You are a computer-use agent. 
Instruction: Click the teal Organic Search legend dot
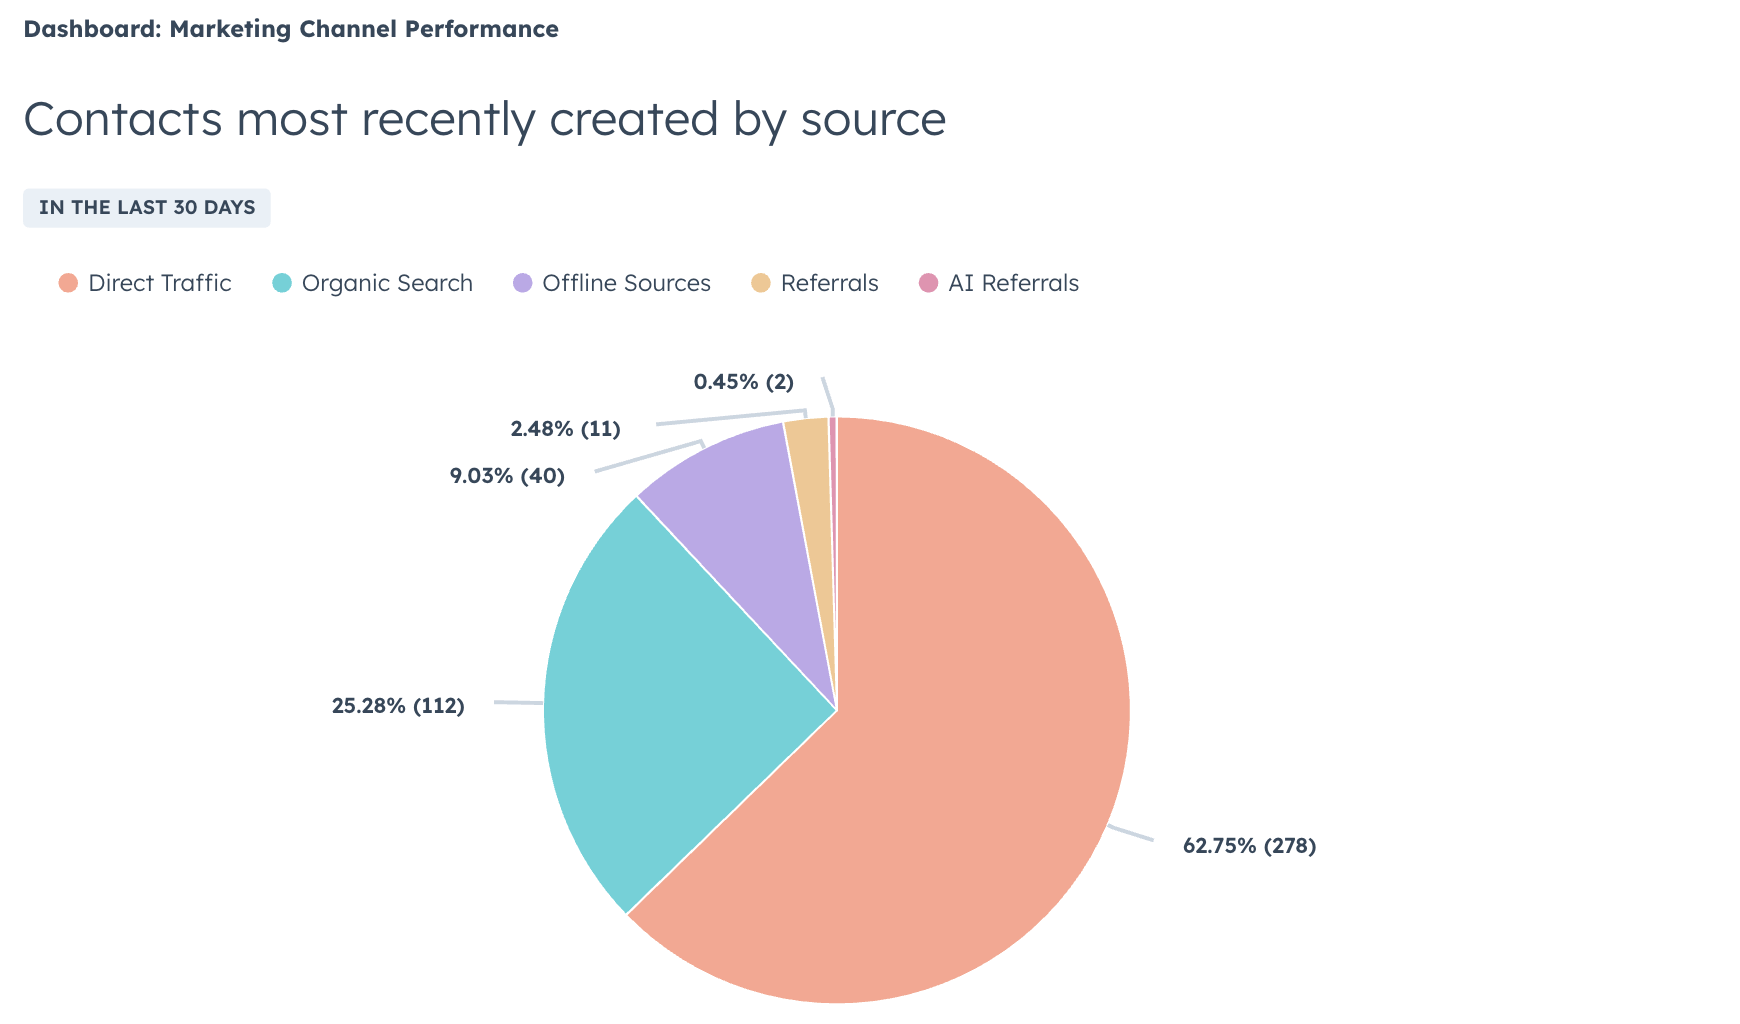[x=282, y=283]
